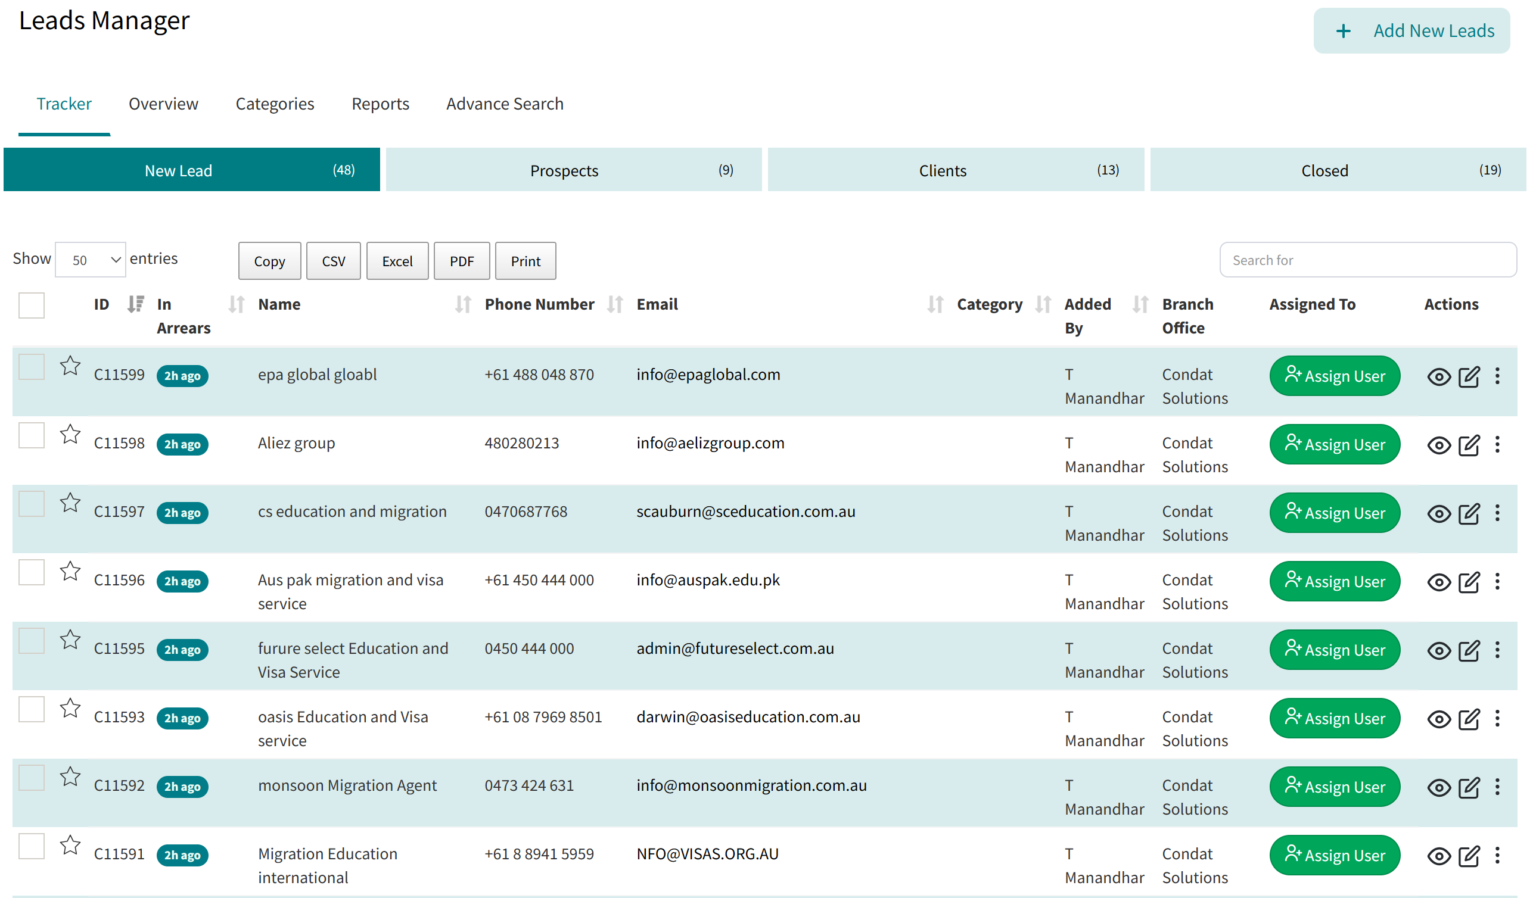
Task: Open more options for lead C11596
Action: coord(1497,582)
